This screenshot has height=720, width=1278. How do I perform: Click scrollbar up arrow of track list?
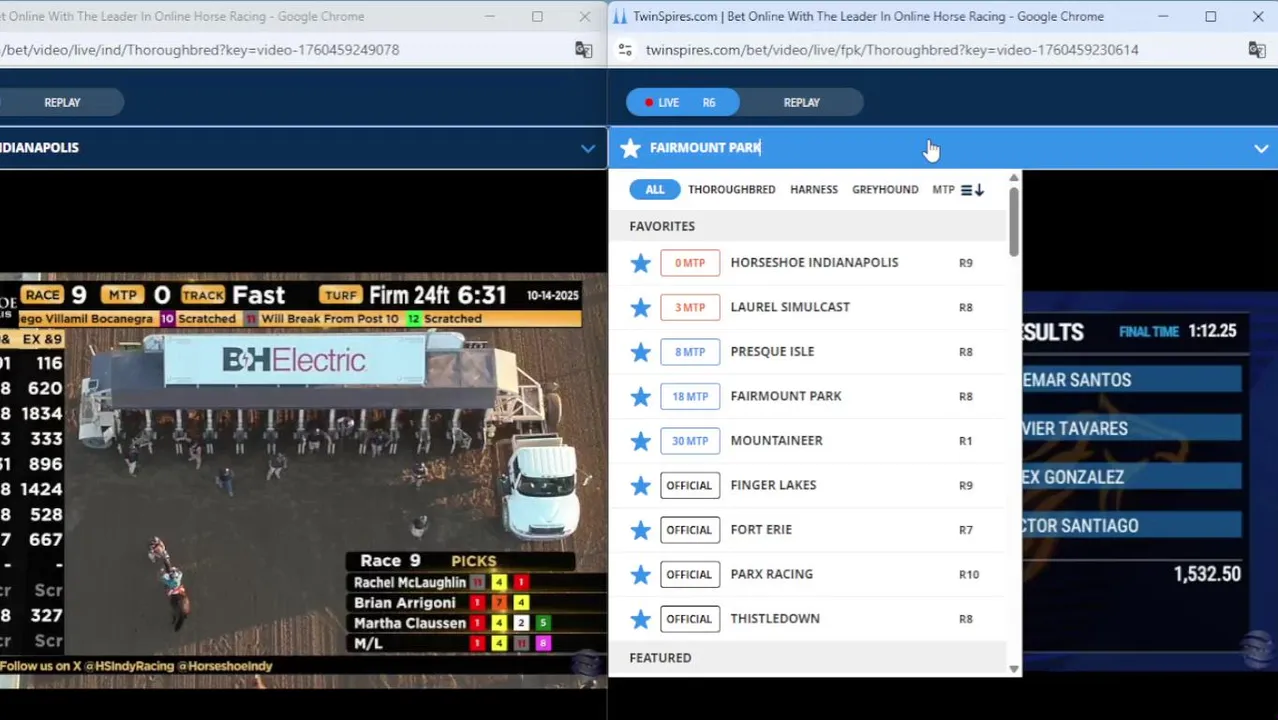click(1014, 178)
